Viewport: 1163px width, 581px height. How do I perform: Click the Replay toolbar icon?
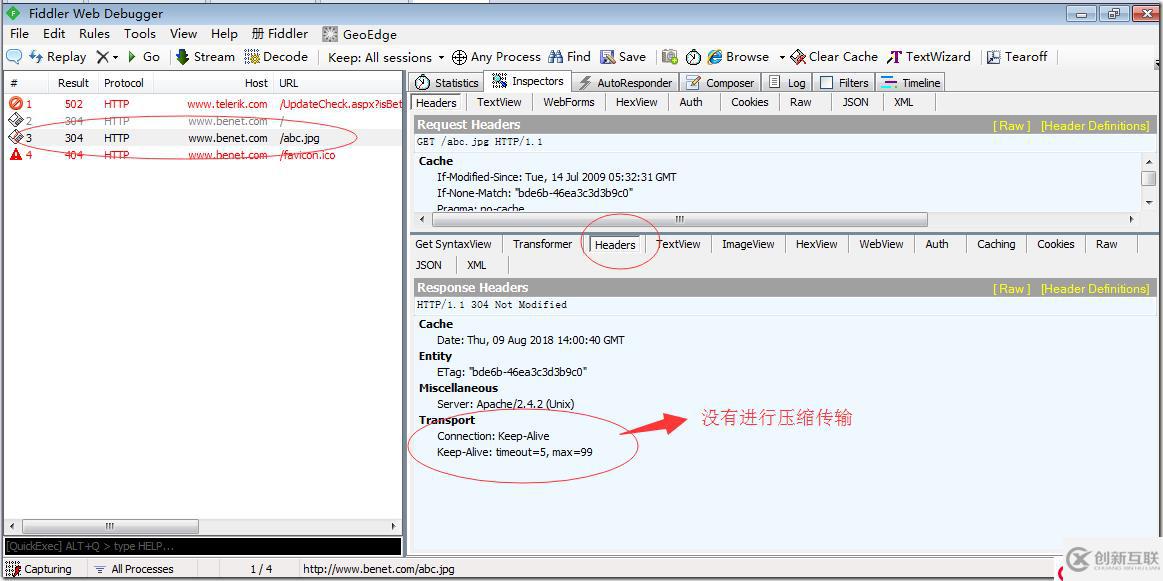(x=36, y=57)
